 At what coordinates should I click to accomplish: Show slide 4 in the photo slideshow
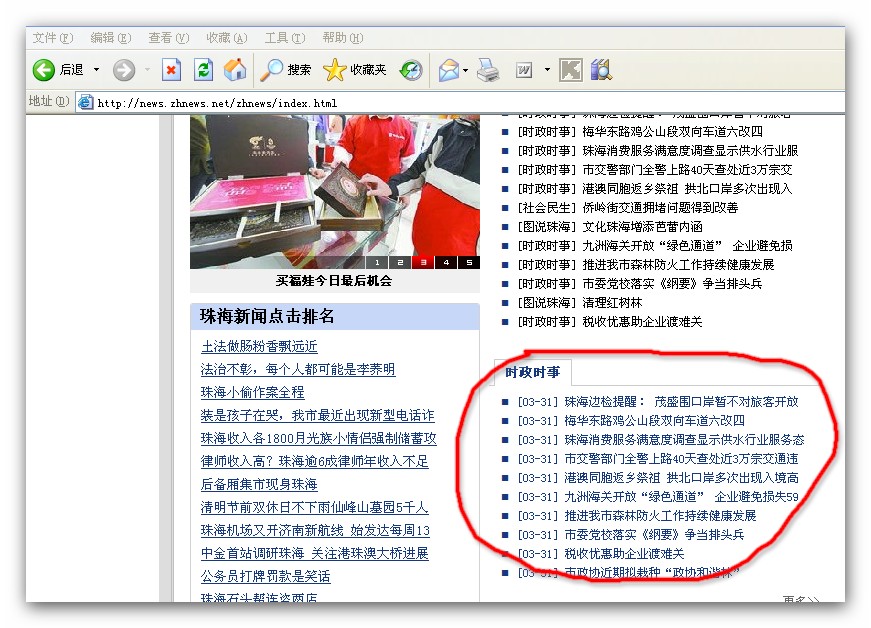click(446, 263)
